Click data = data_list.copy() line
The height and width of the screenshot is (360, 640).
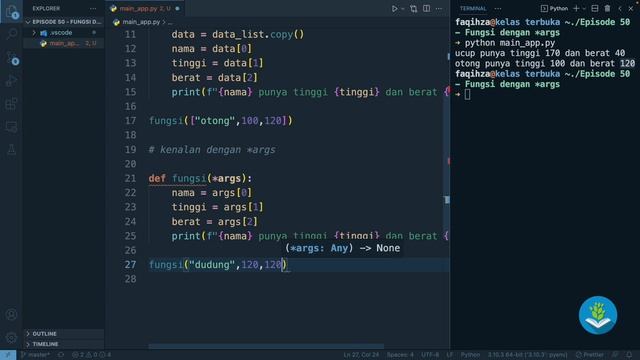[238, 35]
